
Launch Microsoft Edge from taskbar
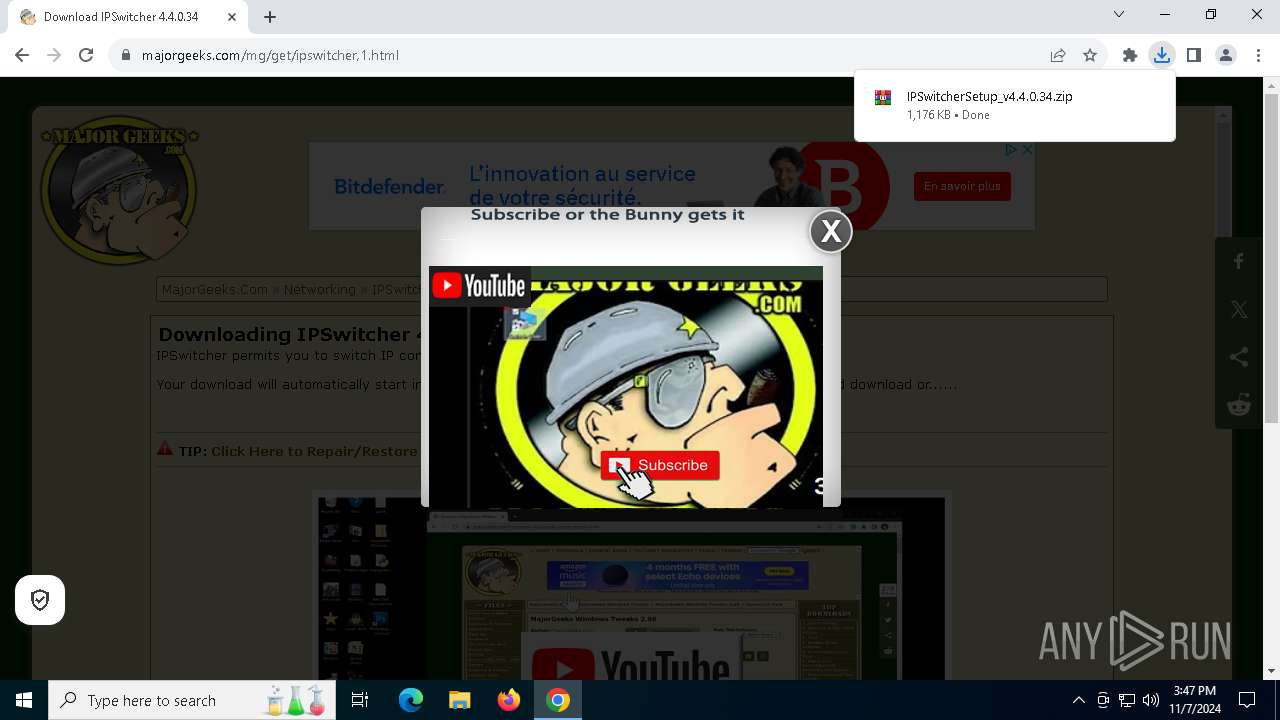[411, 700]
